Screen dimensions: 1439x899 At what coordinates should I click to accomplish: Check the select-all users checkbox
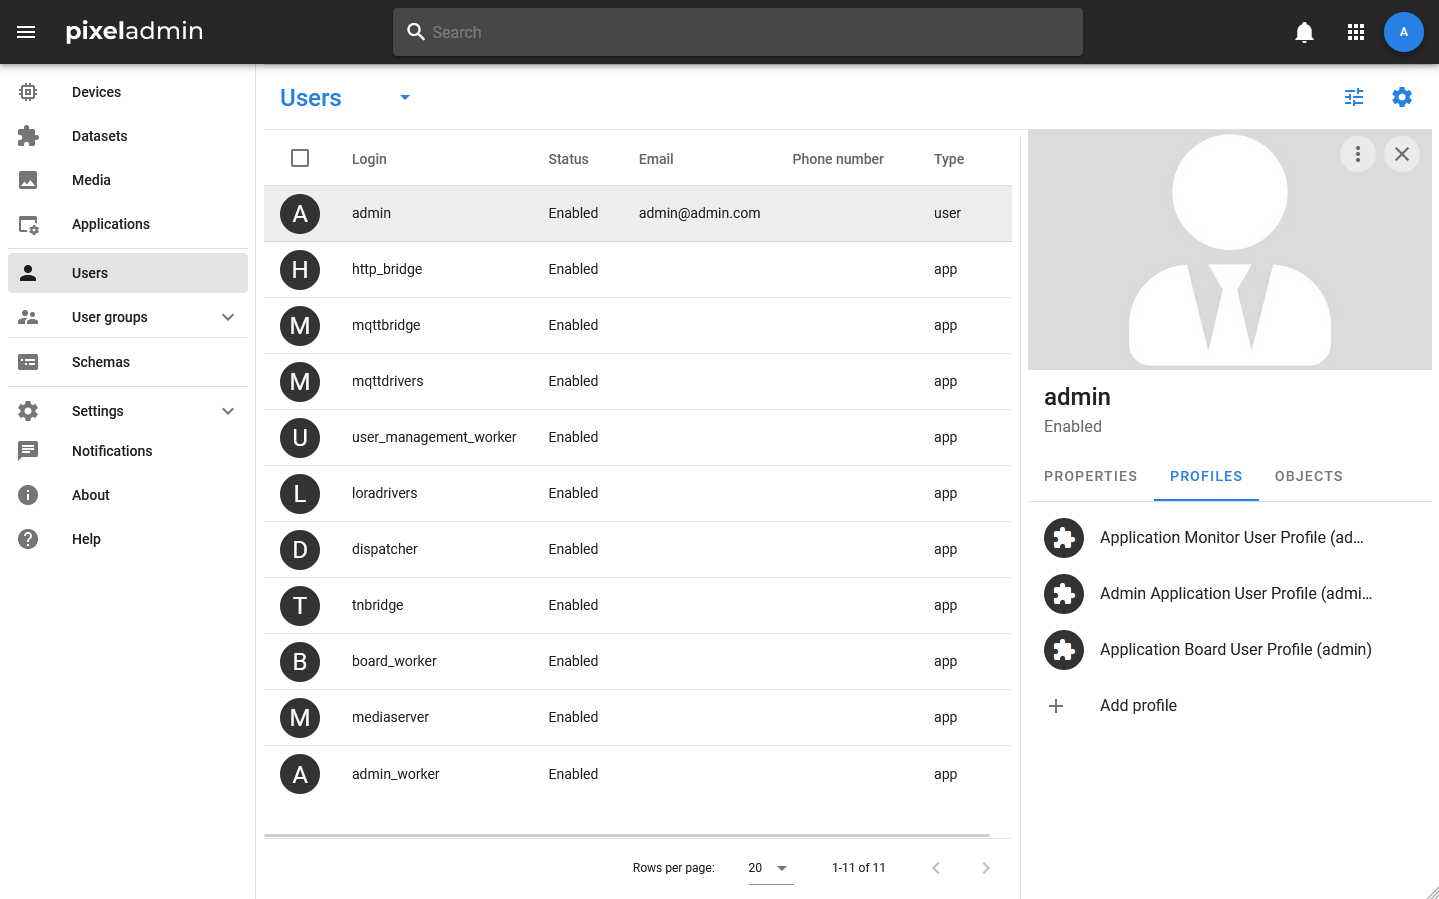click(x=300, y=158)
